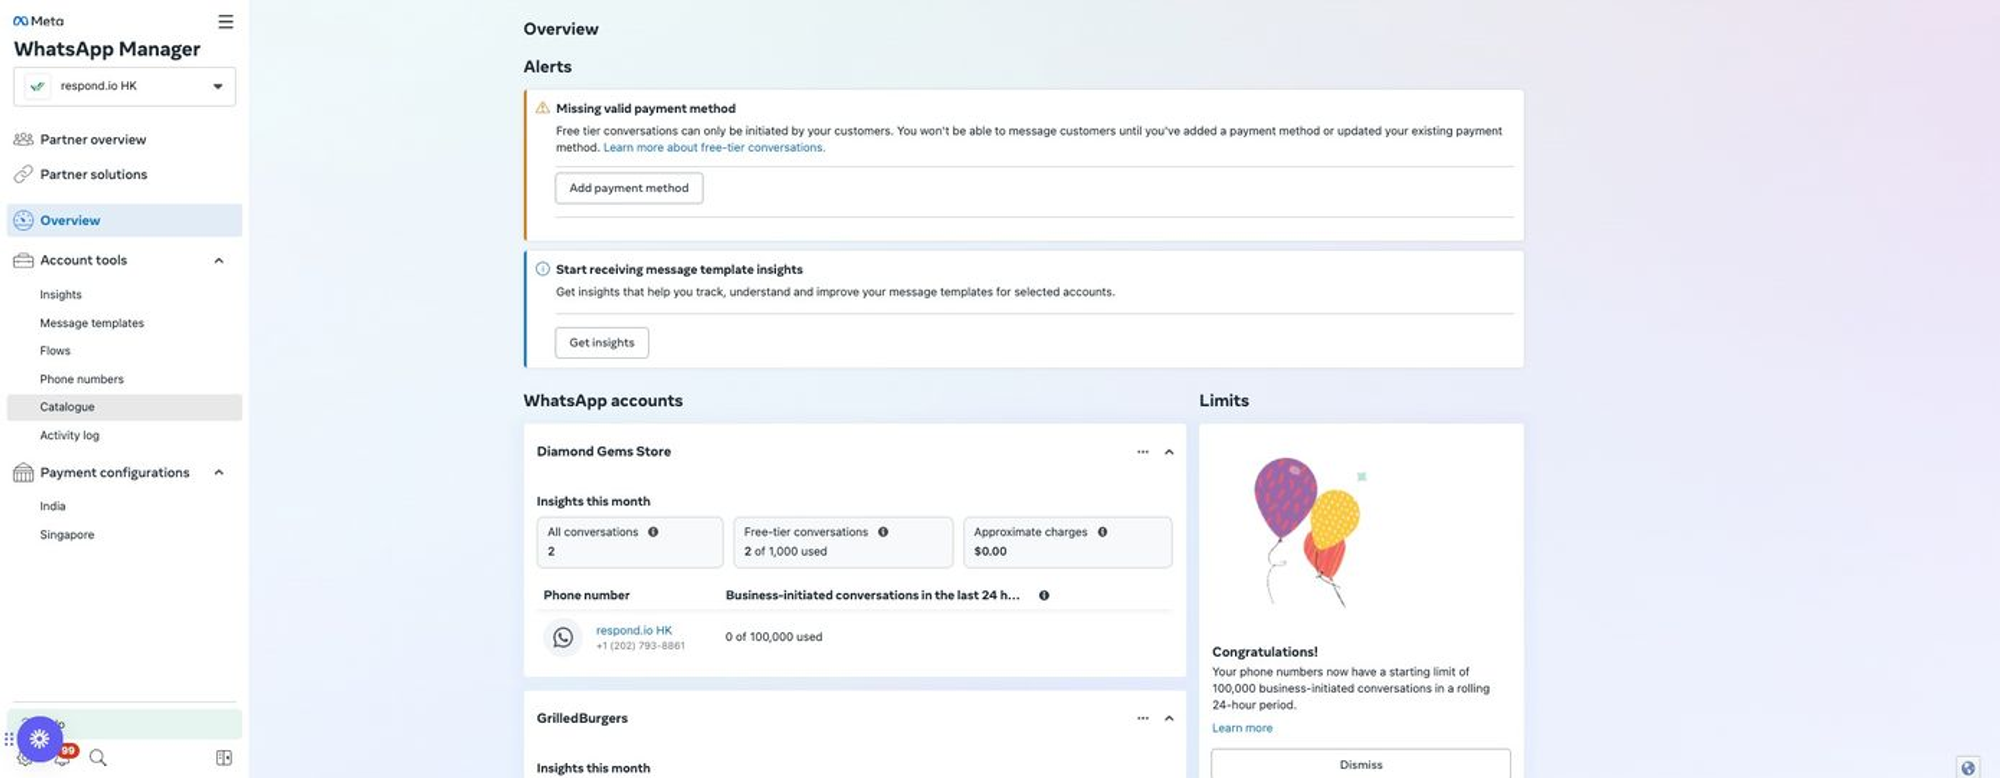Viewport: 2000px width, 778px height.
Task: Open three-dot menu for GrilledBurgers account
Action: click(1142, 718)
